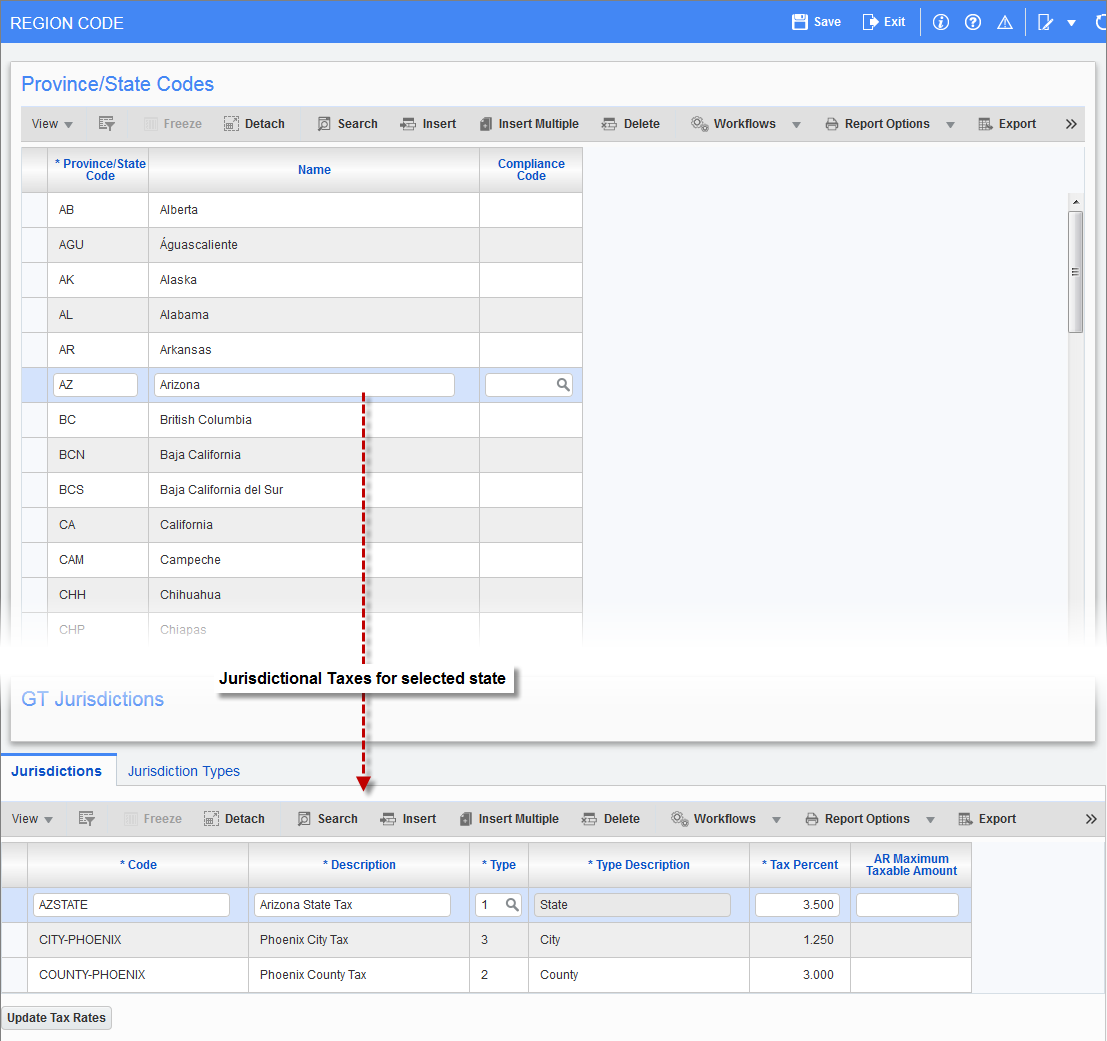This screenshot has width=1107, height=1041.
Task: Expand the Province toolbar overflow chevron
Action: pyautogui.click(x=1071, y=124)
